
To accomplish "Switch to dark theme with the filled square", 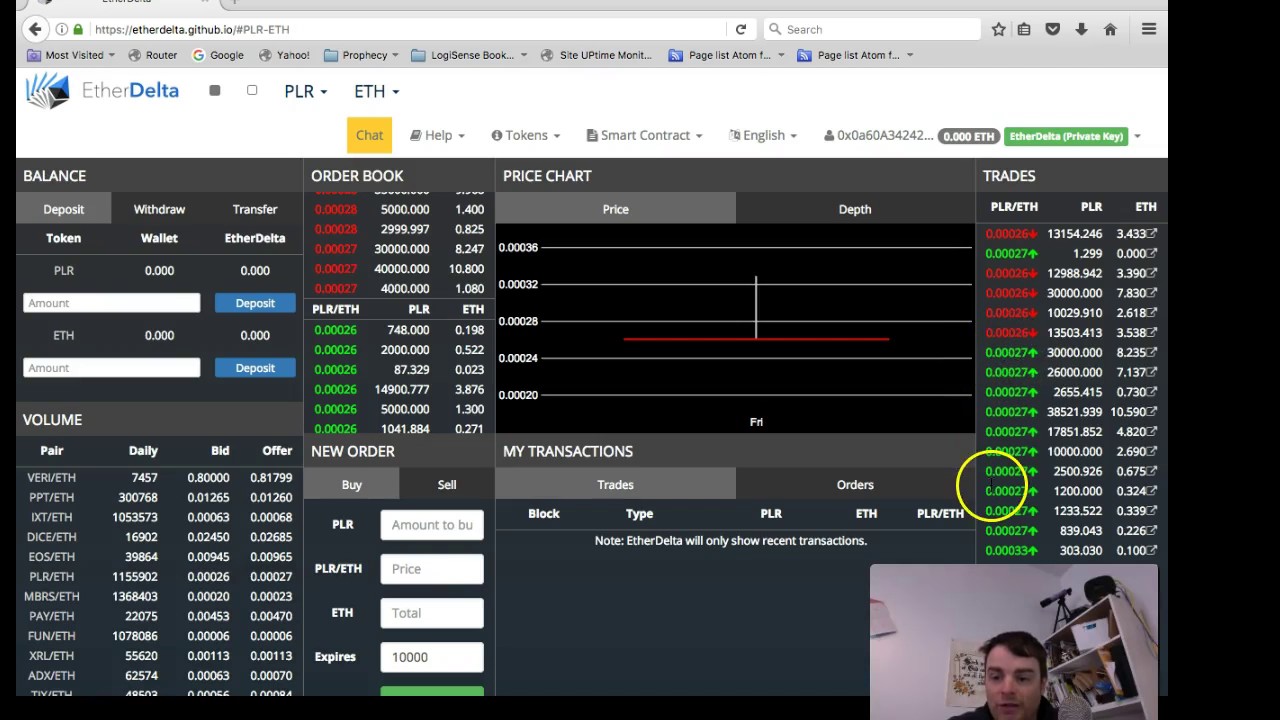I will tap(214, 90).
